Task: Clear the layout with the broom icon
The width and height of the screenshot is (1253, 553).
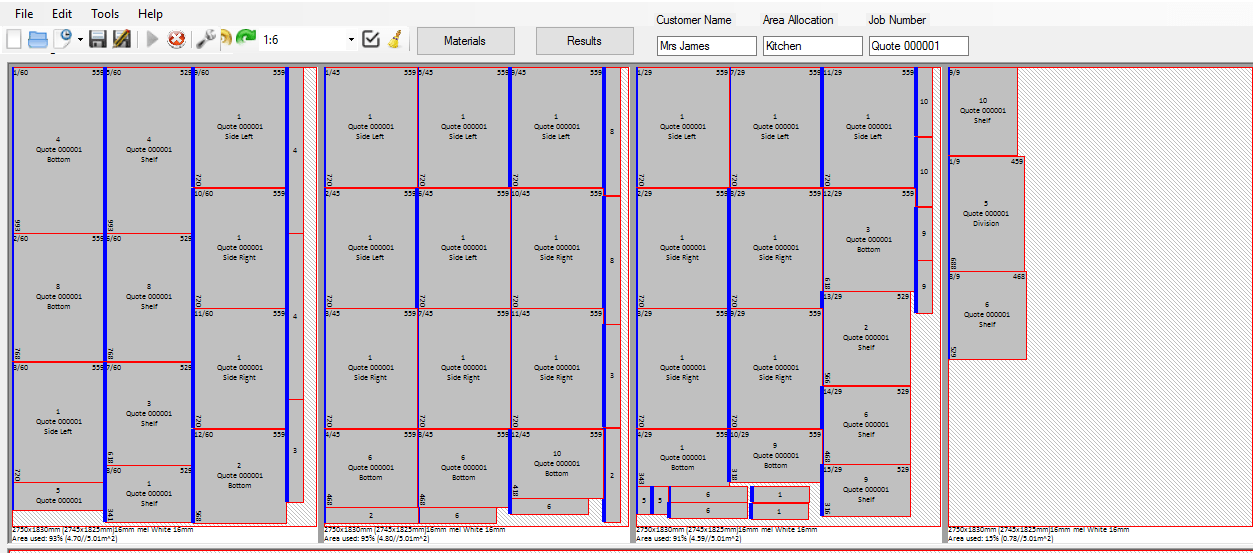Action: pyautogui.click(x=395, y=39)
